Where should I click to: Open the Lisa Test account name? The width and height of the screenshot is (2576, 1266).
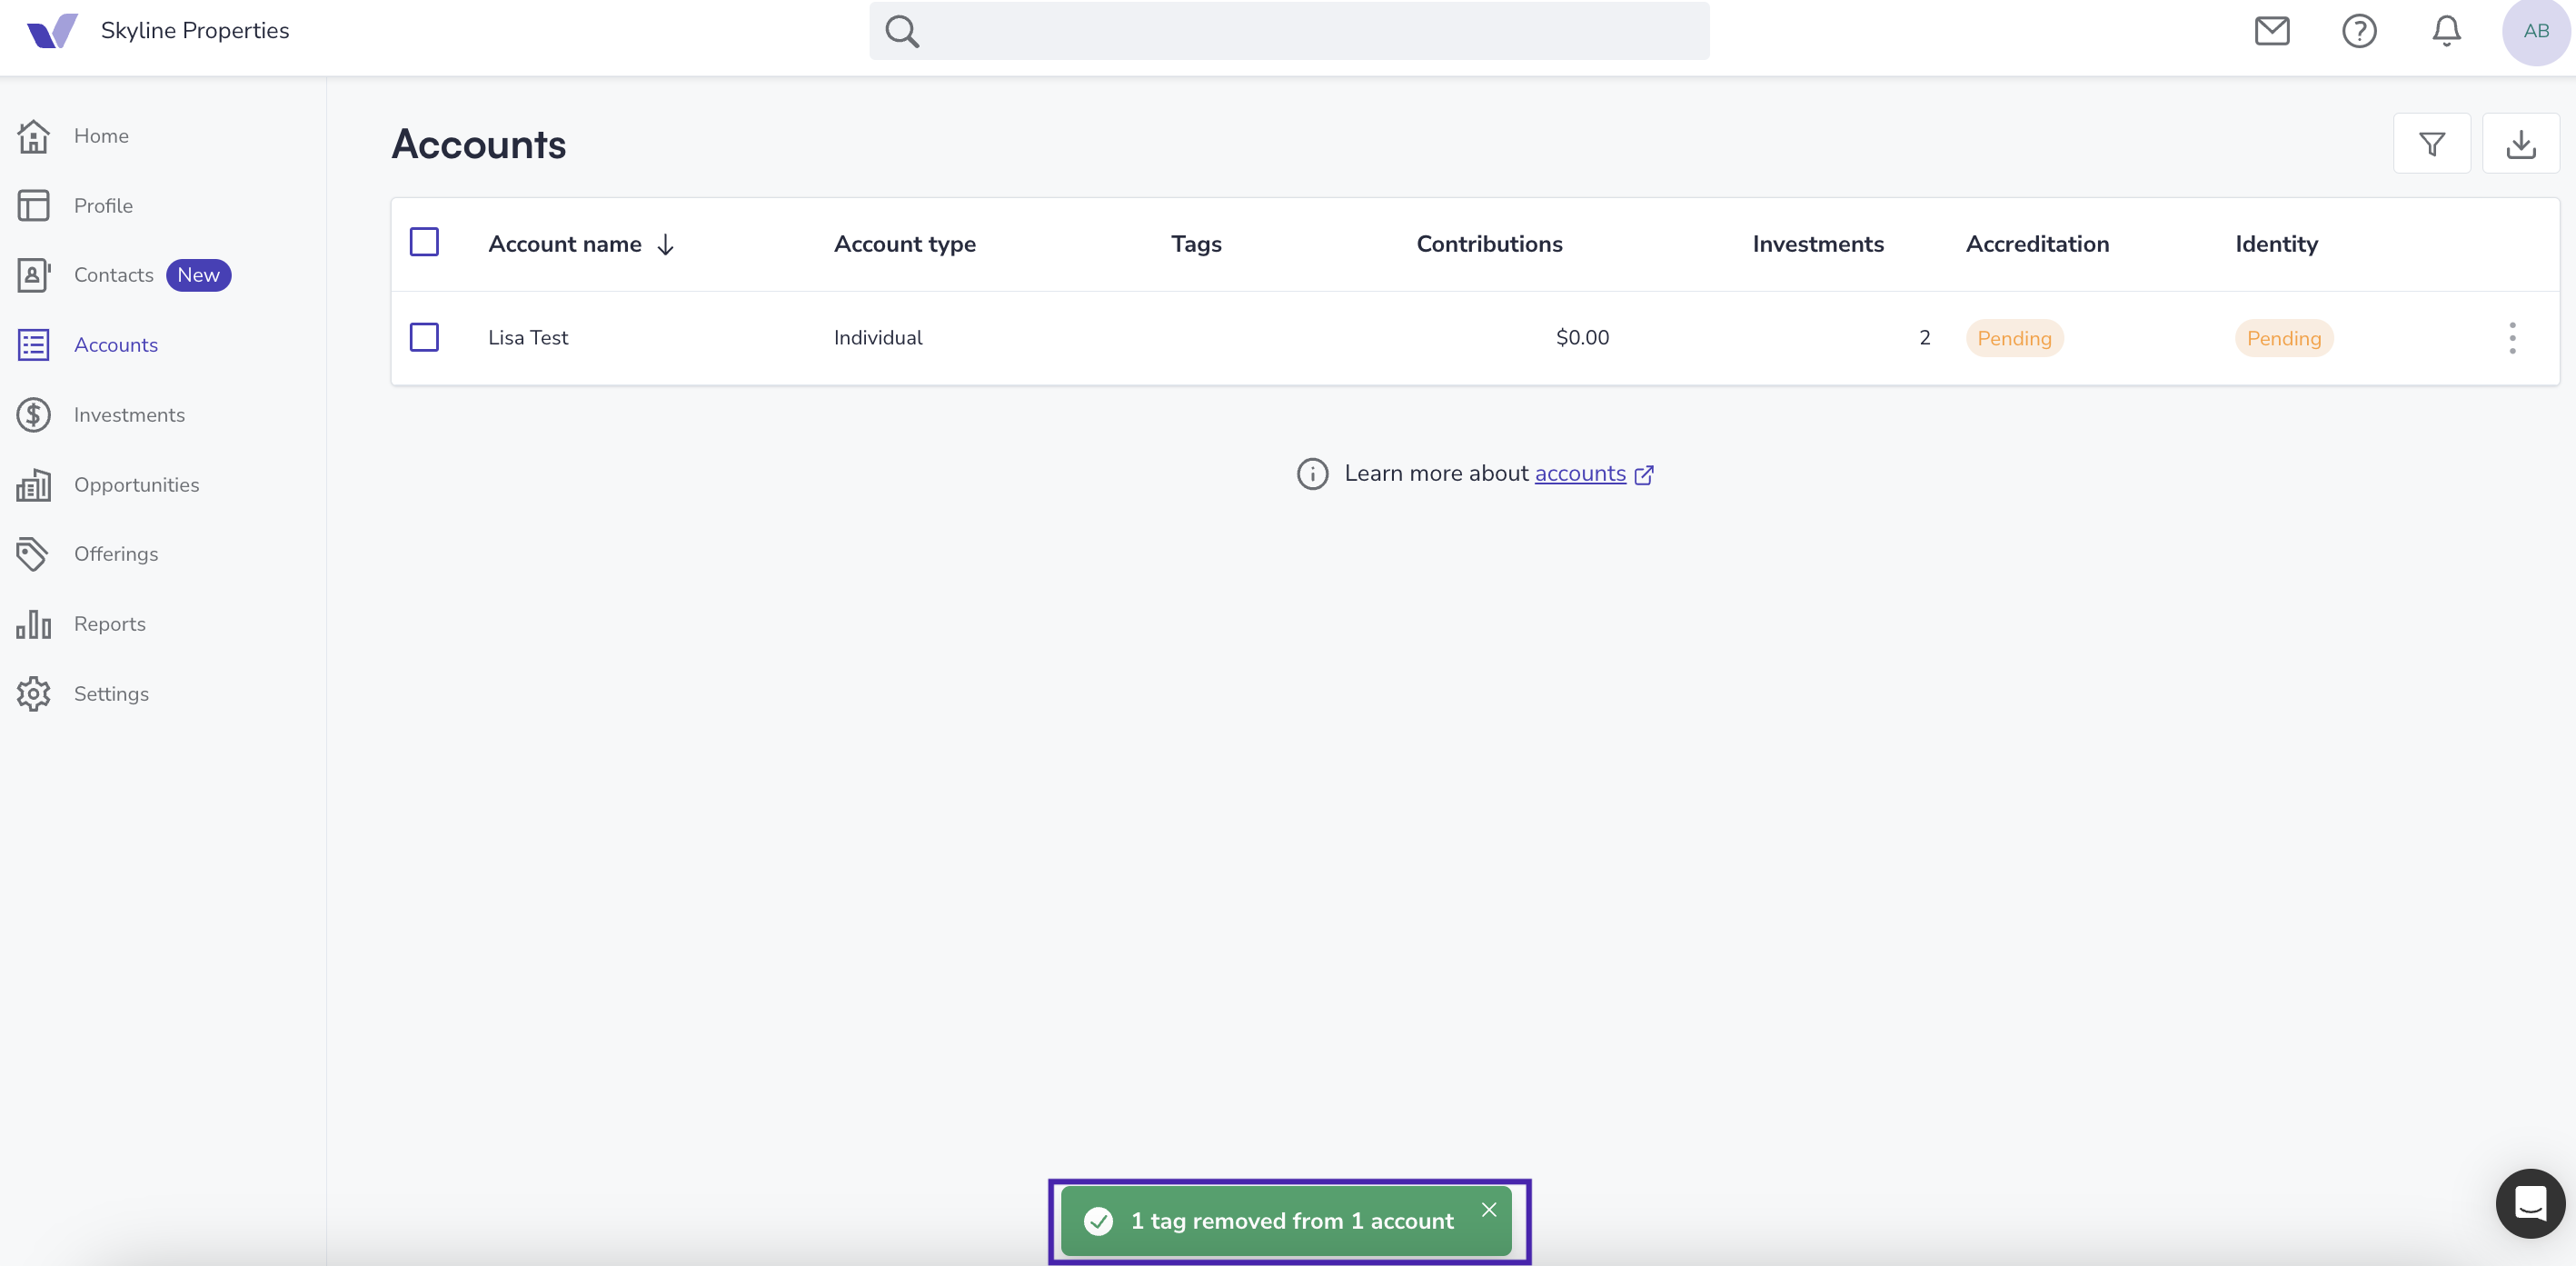click(528, 338)
